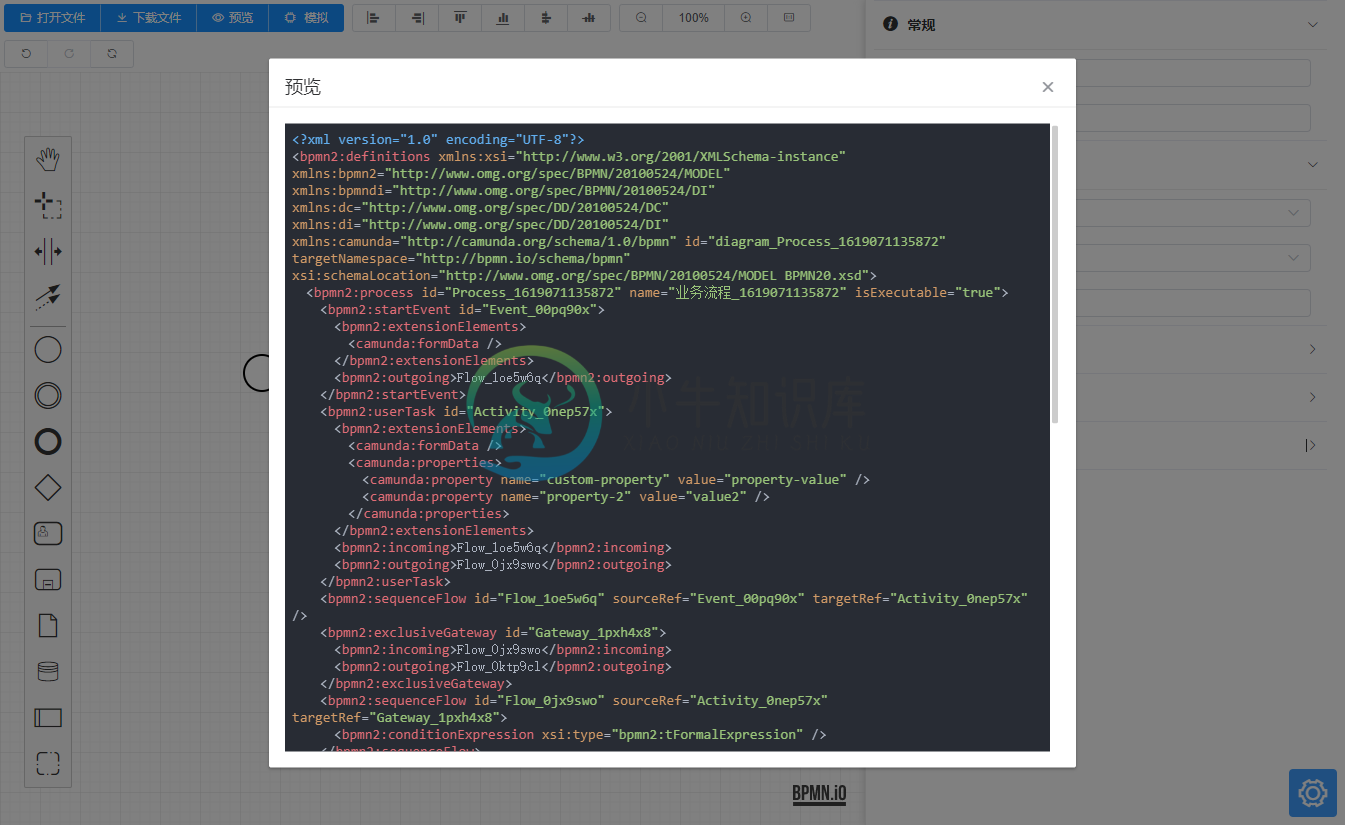Viewport: 1345px width, 825px height.
Task: Click the 模拟 simulation button
Action: coord(306,18)
